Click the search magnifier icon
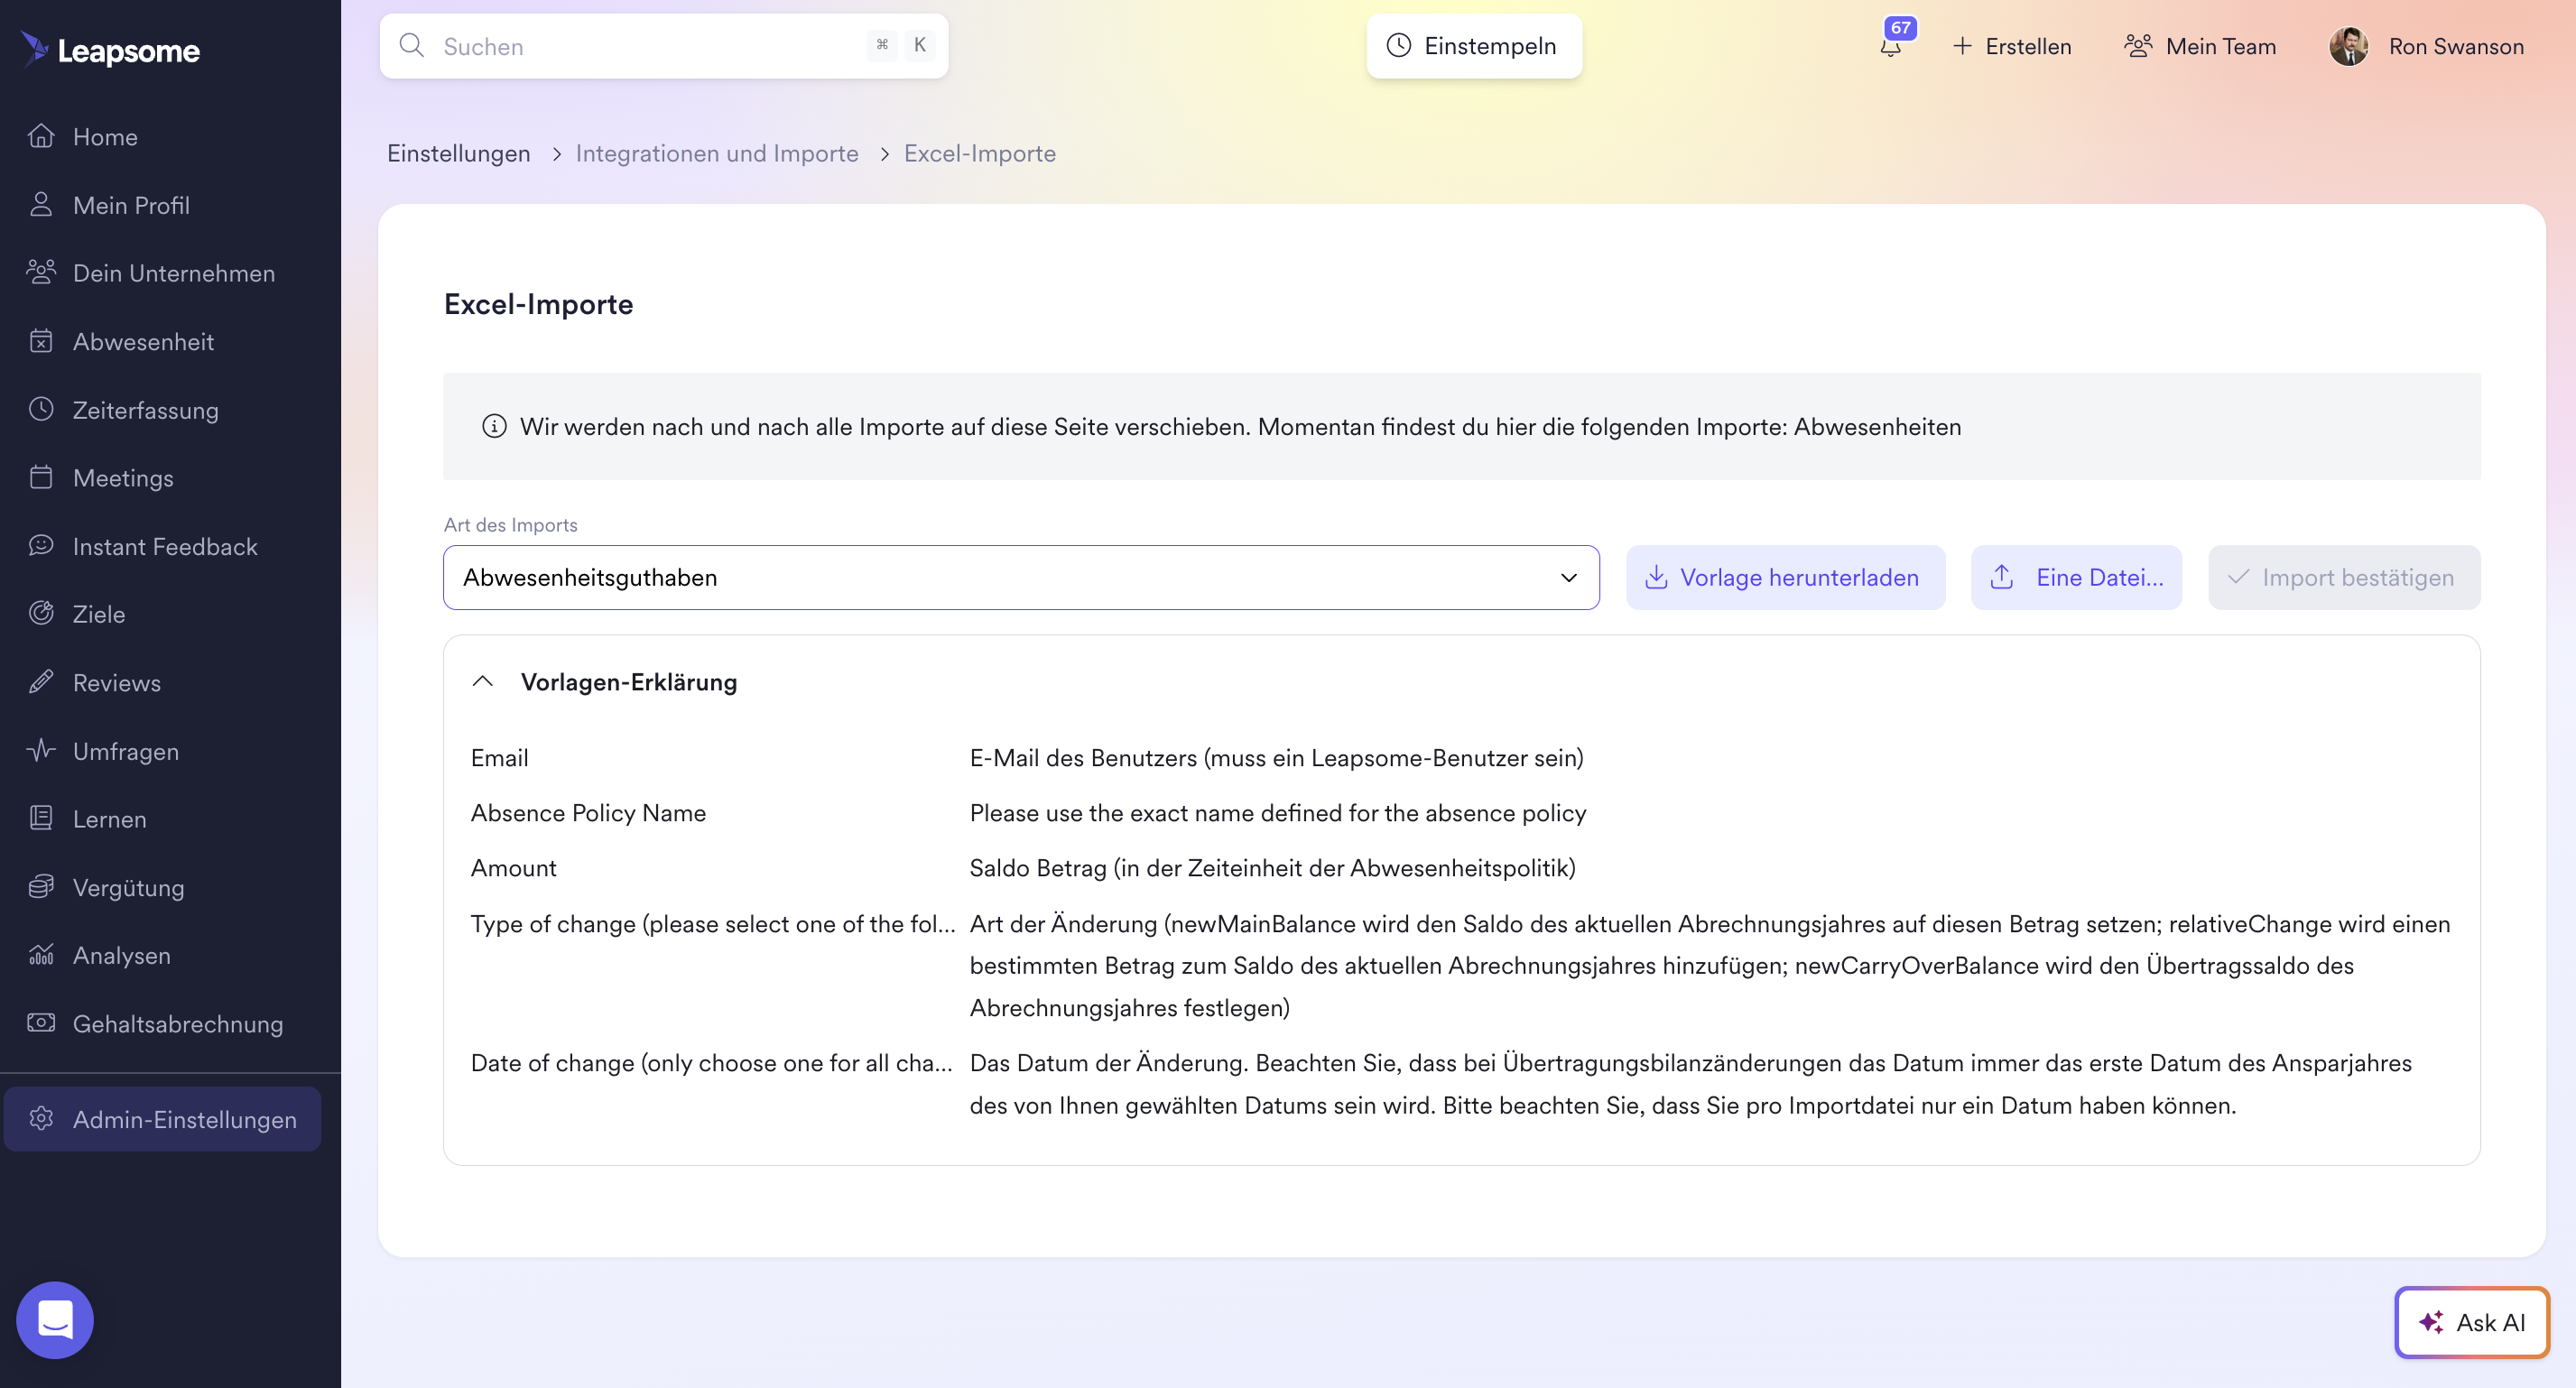2576x1388 pixels. (x=411, y=46)
